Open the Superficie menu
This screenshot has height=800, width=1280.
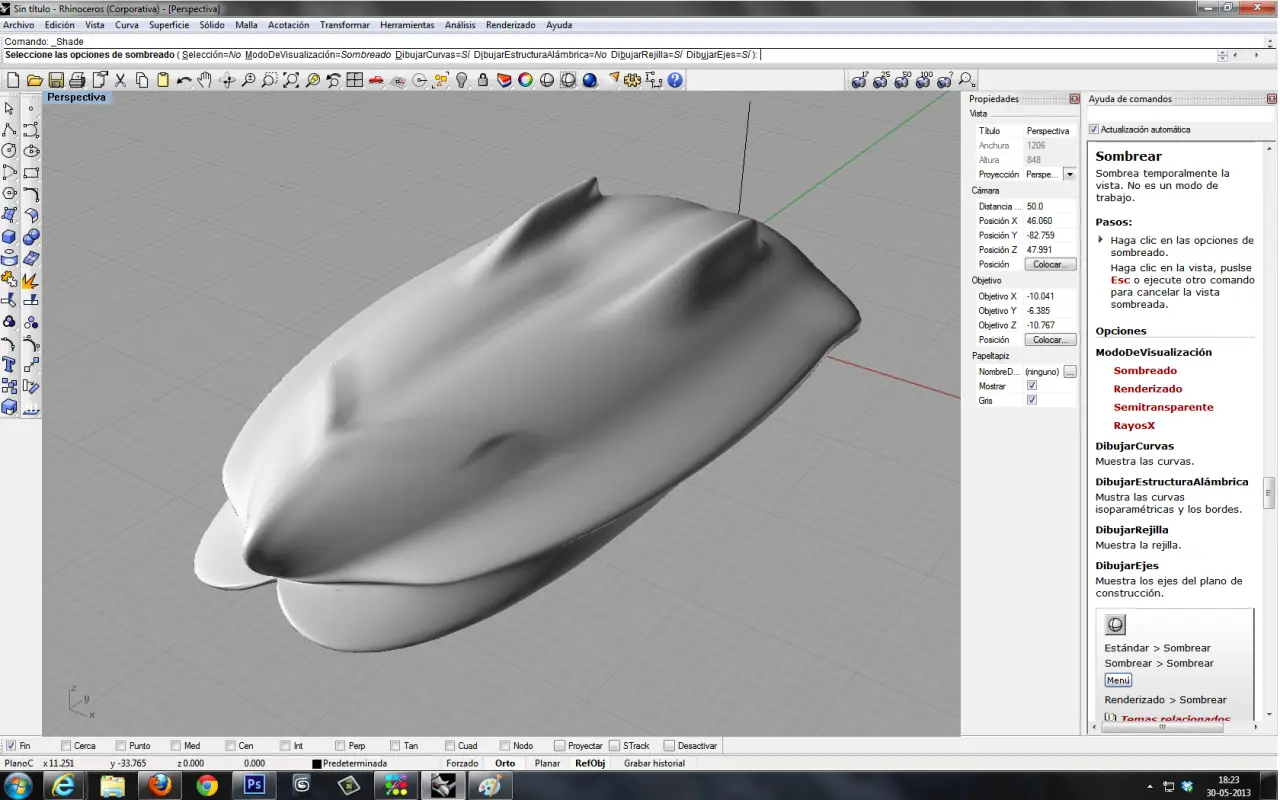[x=169, y=25]
